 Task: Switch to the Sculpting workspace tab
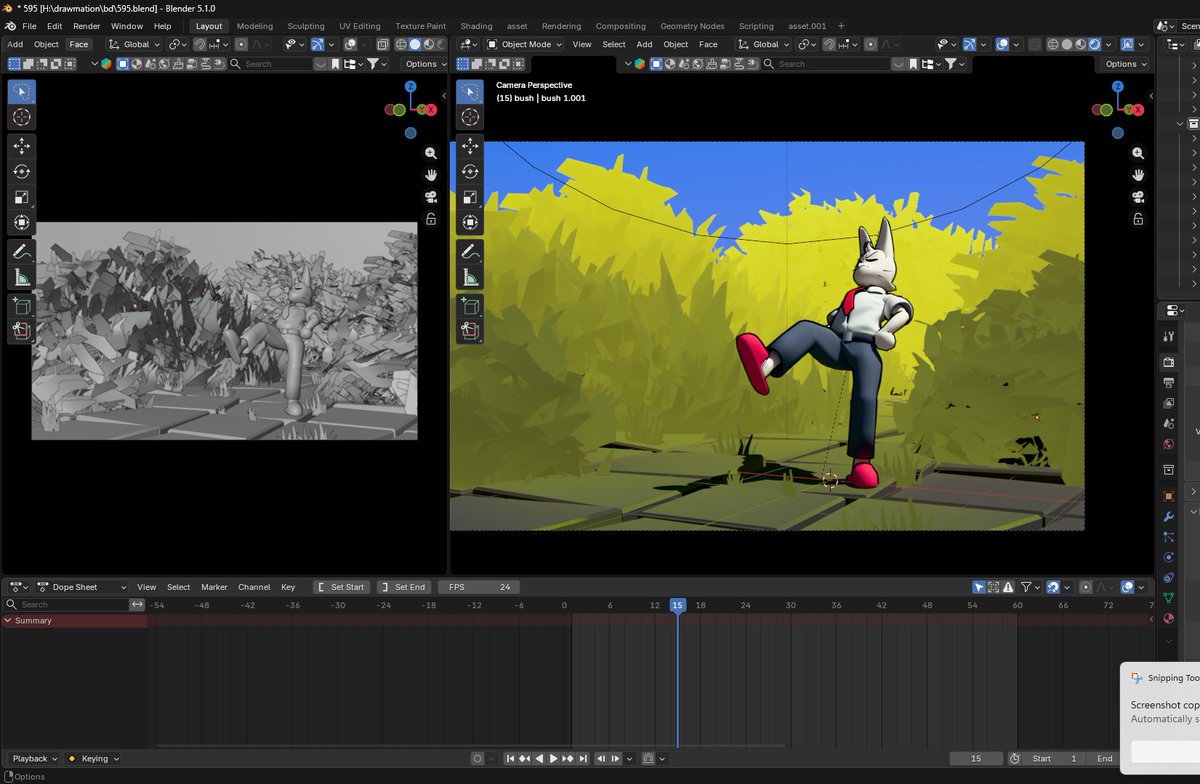point(306,26)
